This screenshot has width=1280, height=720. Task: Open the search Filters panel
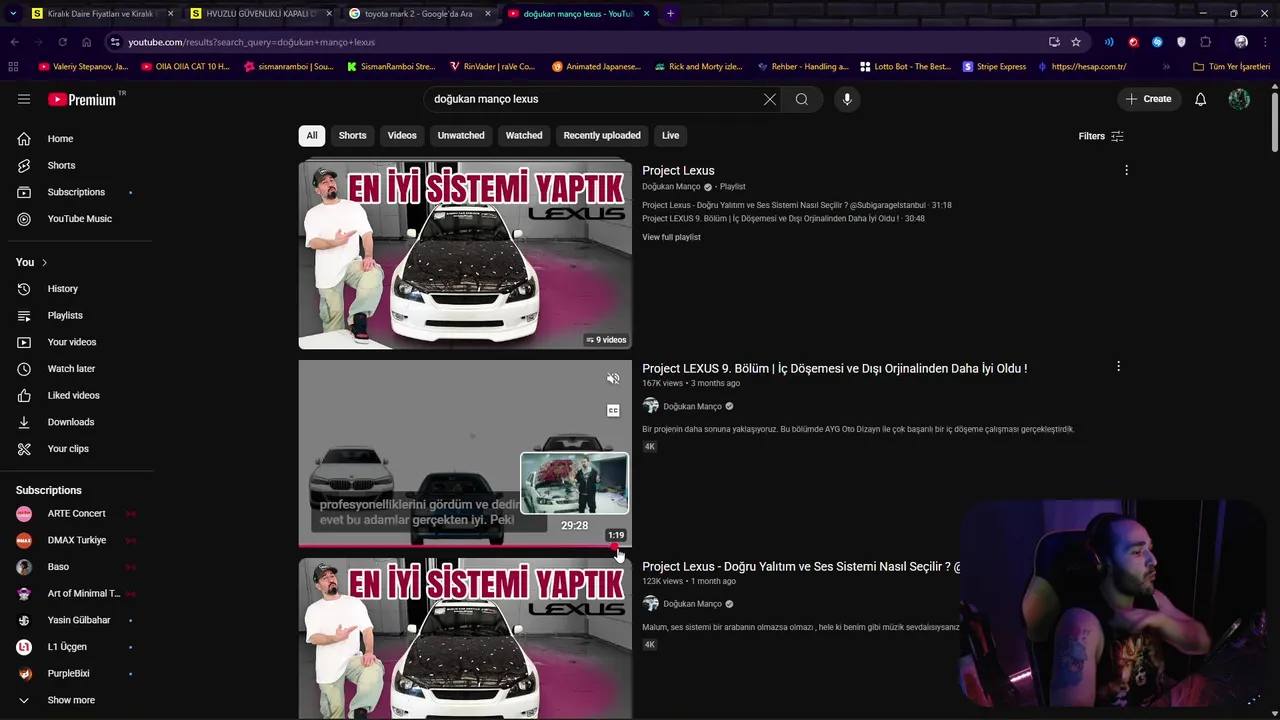pos(1101,136)
